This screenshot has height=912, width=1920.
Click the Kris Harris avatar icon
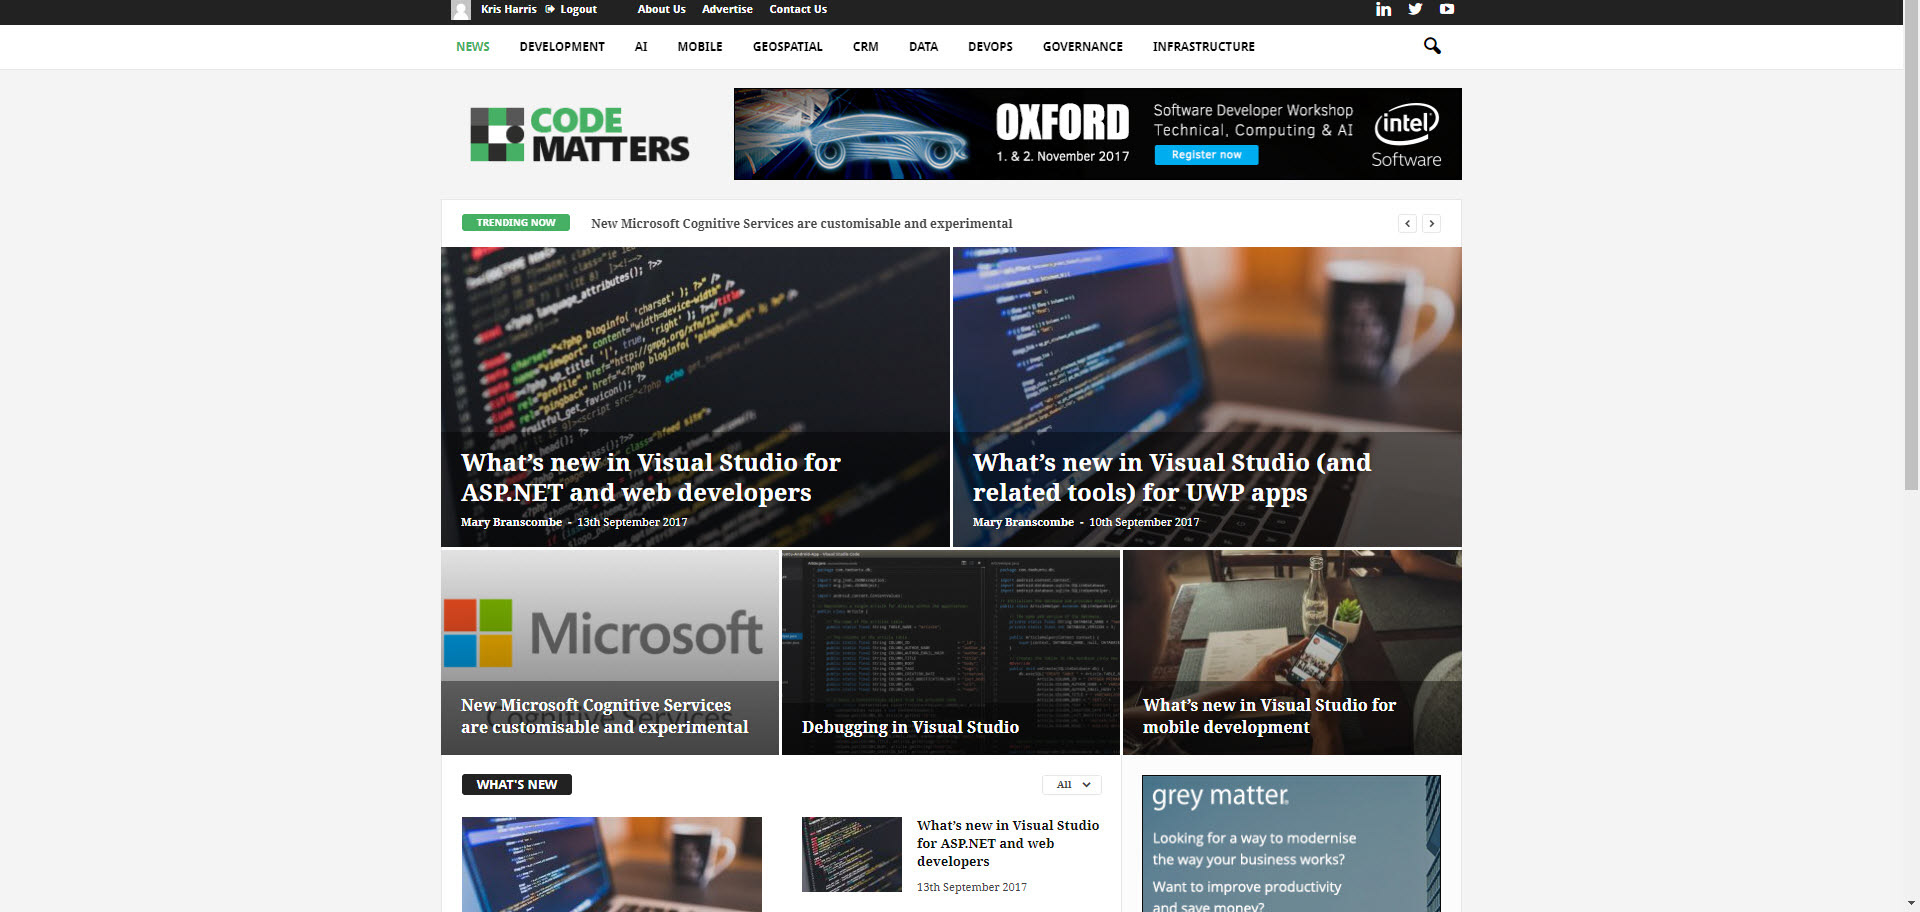pyautogui.click(x=461, y=10)
